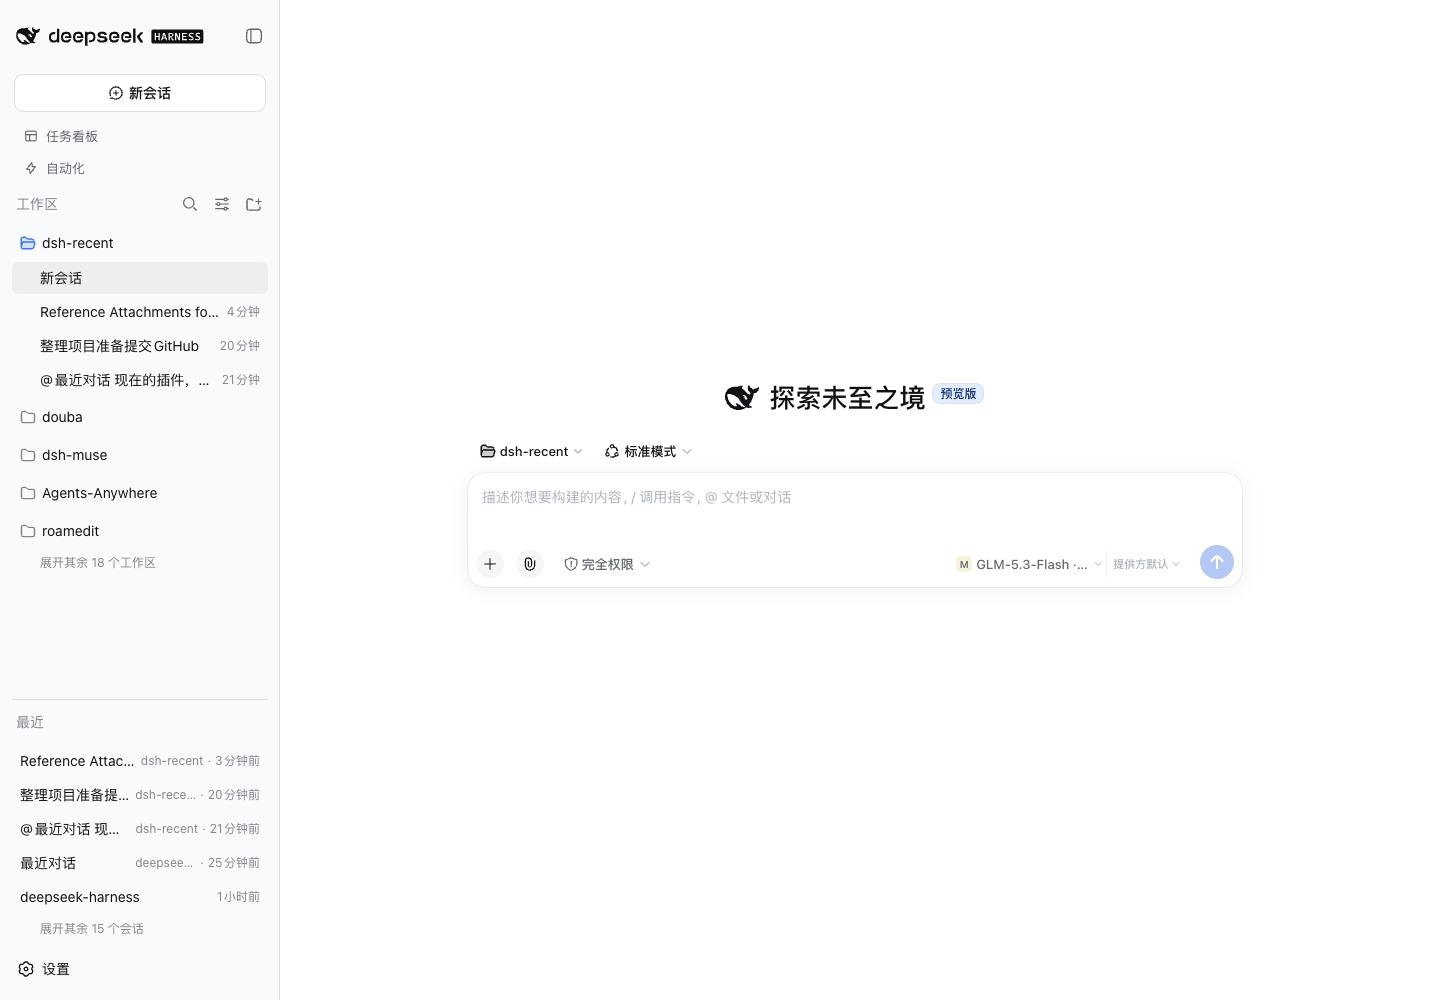Expand the dsh-muse workspace folder
The image size is (1440, 1000).
[x=140, y=455]
